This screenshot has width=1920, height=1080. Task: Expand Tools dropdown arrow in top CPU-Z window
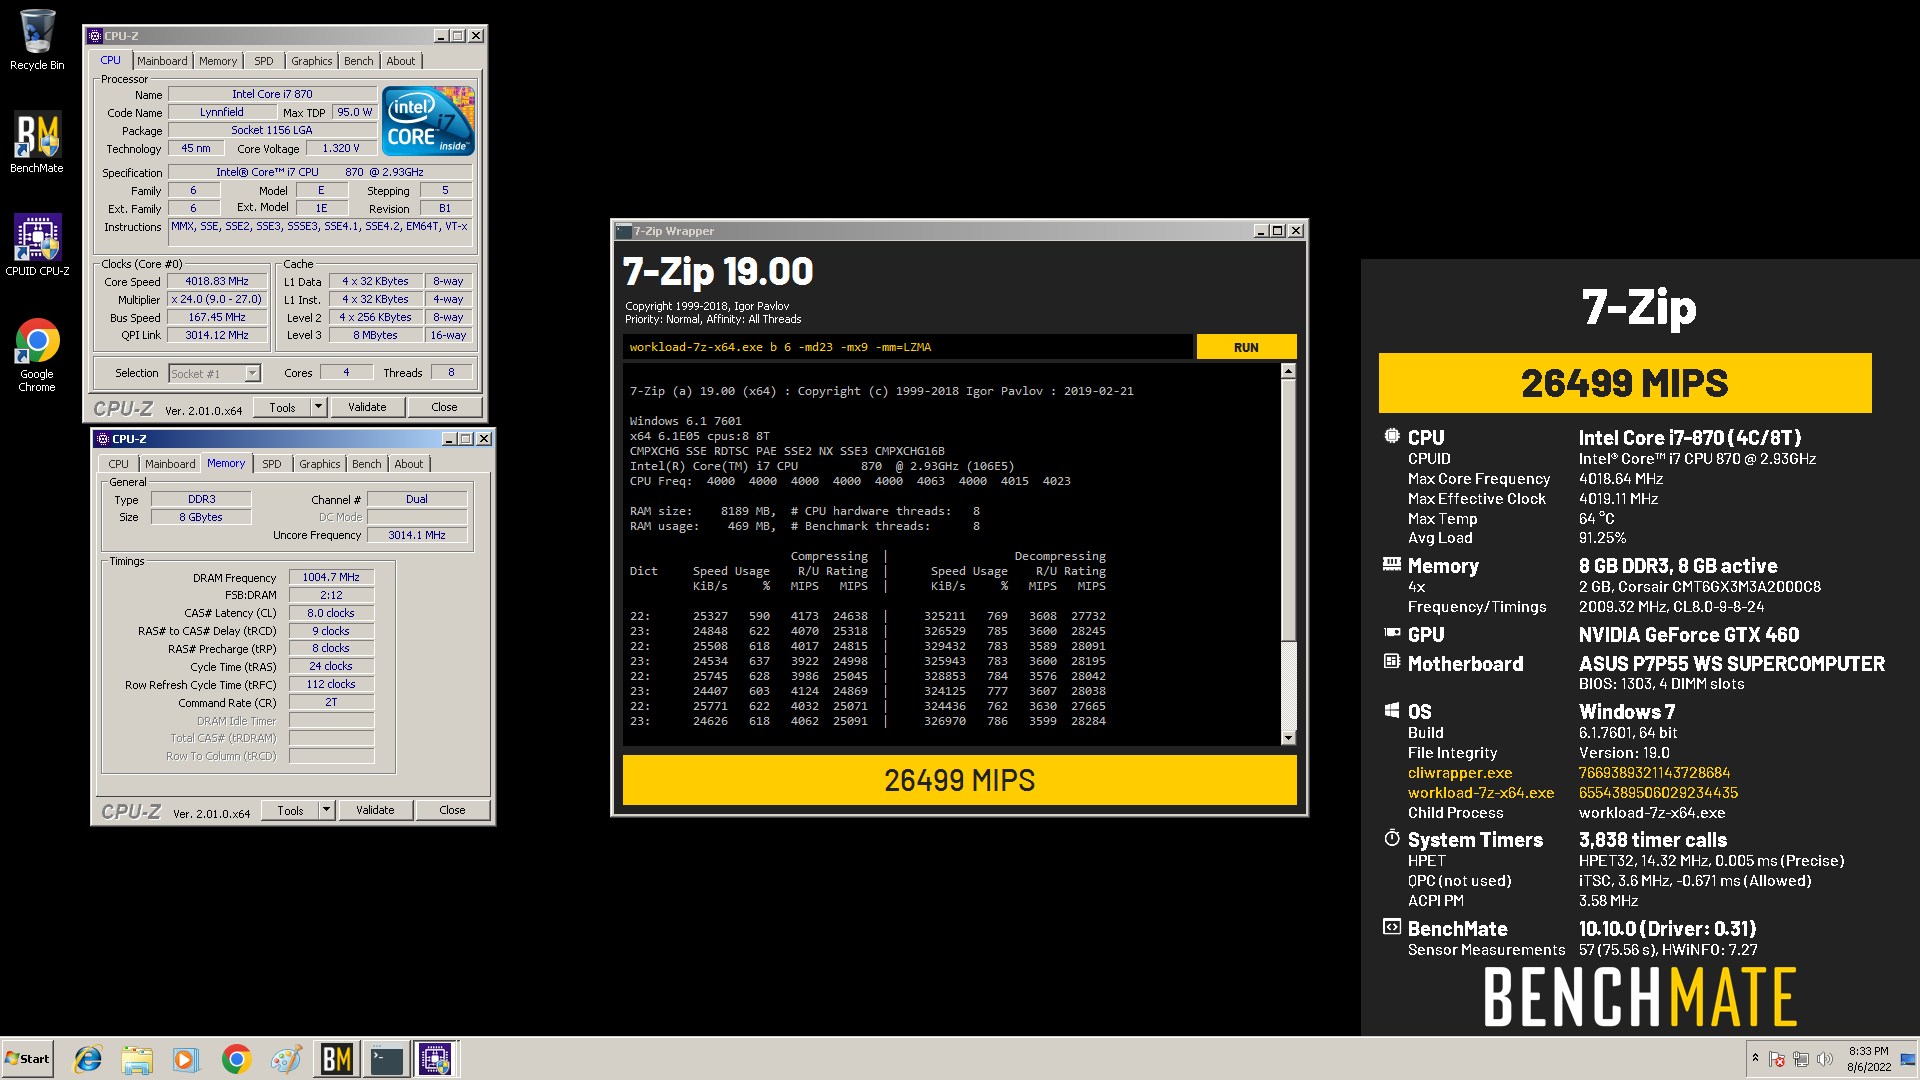(319, 407)
